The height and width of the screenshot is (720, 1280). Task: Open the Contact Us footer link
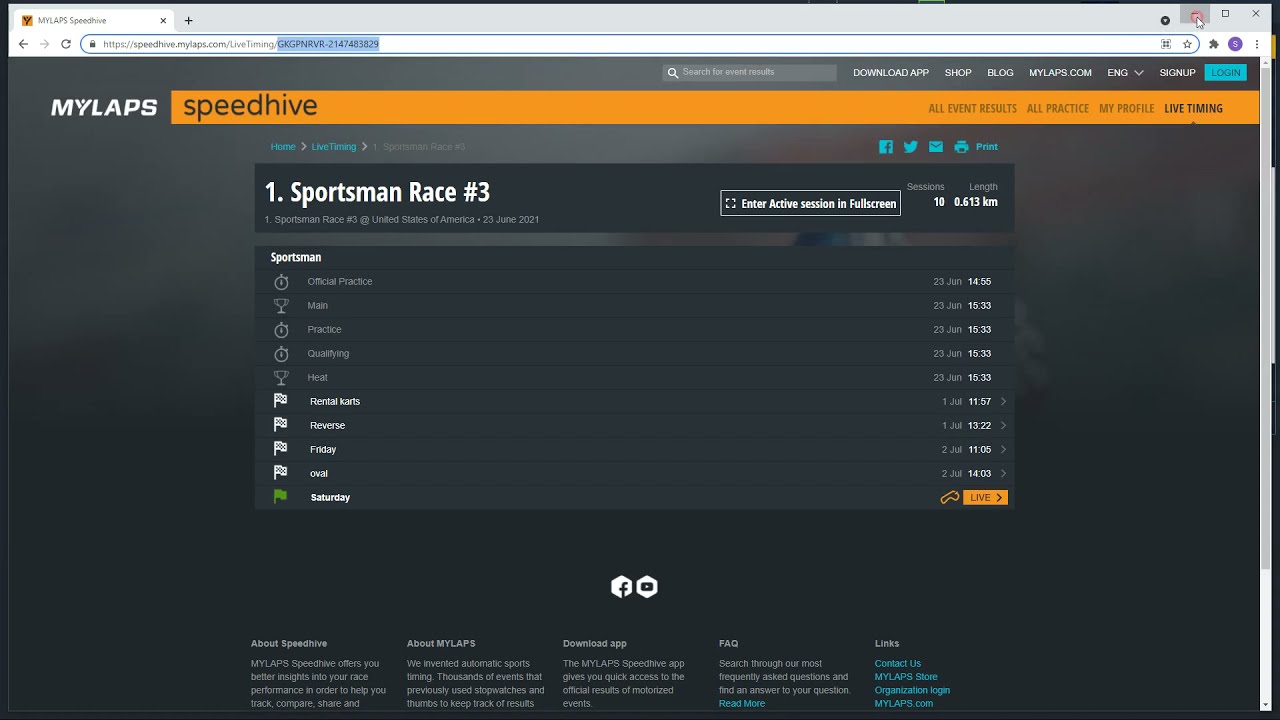pyautogui.click(x=898, y=664)
